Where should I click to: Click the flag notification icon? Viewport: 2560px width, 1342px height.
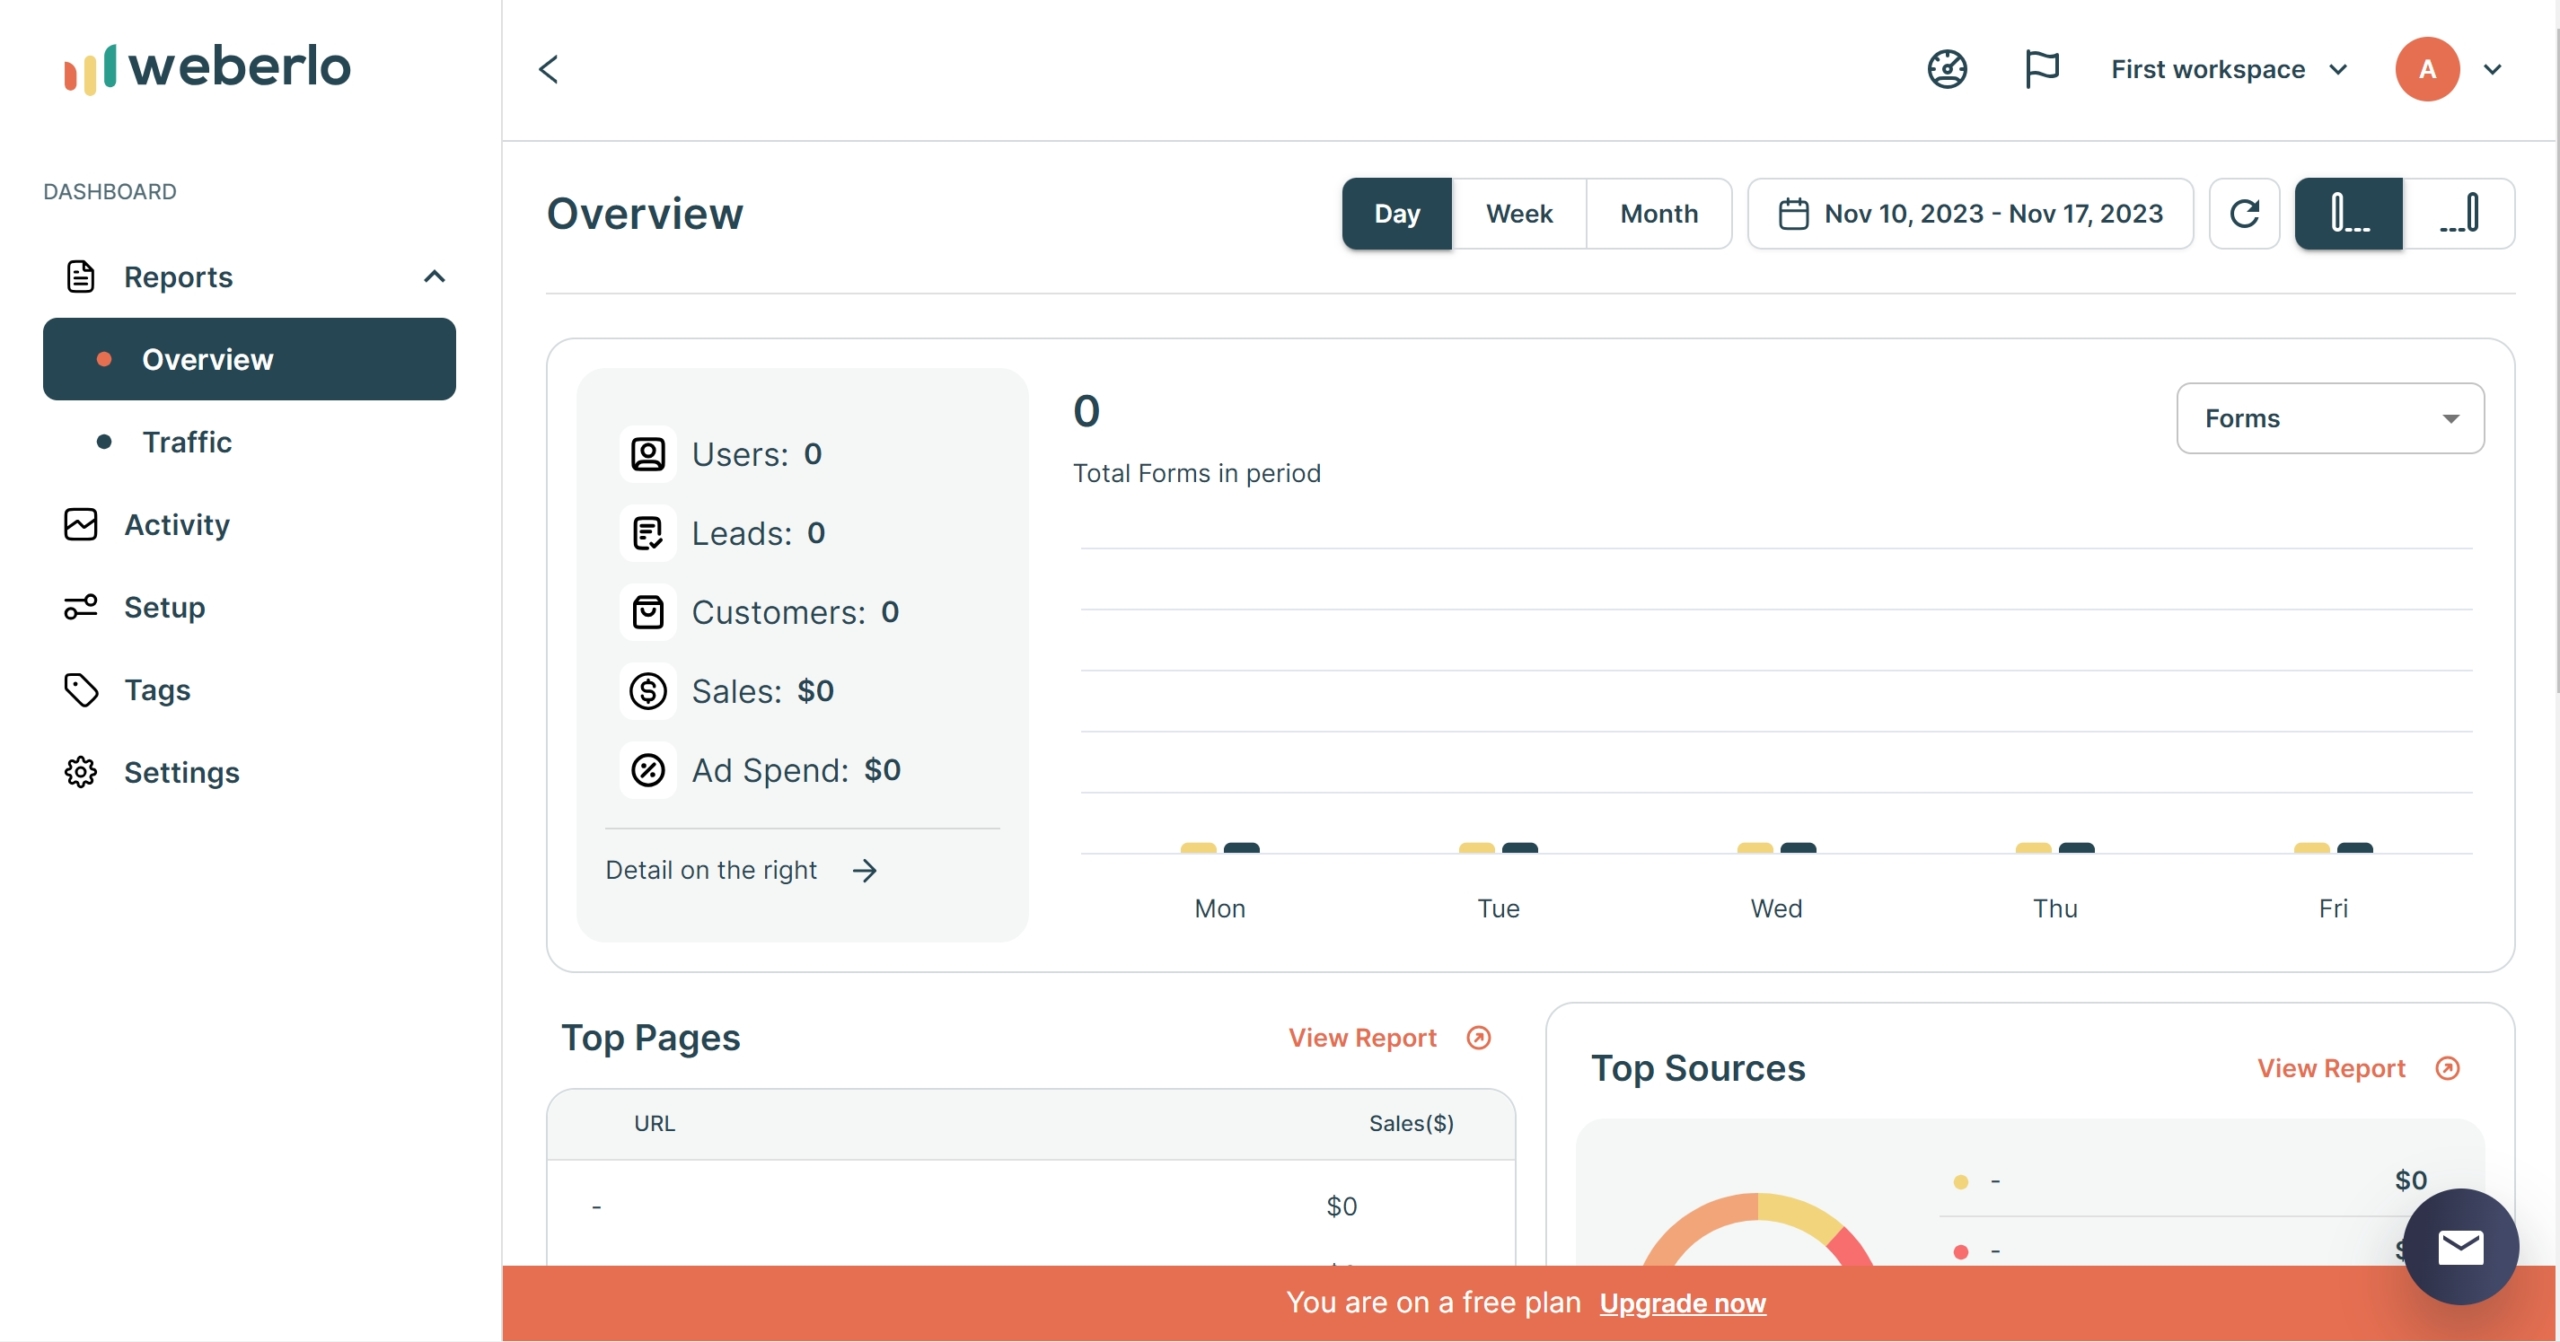2039,68
